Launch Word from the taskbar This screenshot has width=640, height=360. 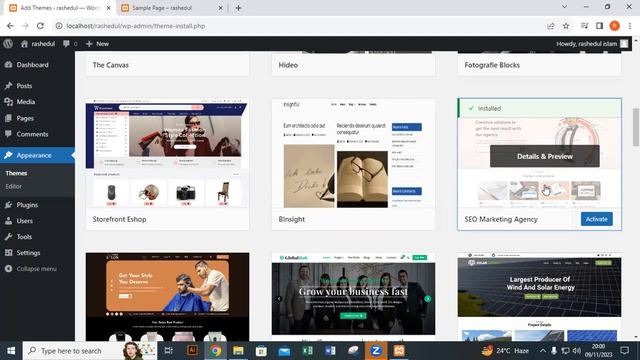pos(330,351)
